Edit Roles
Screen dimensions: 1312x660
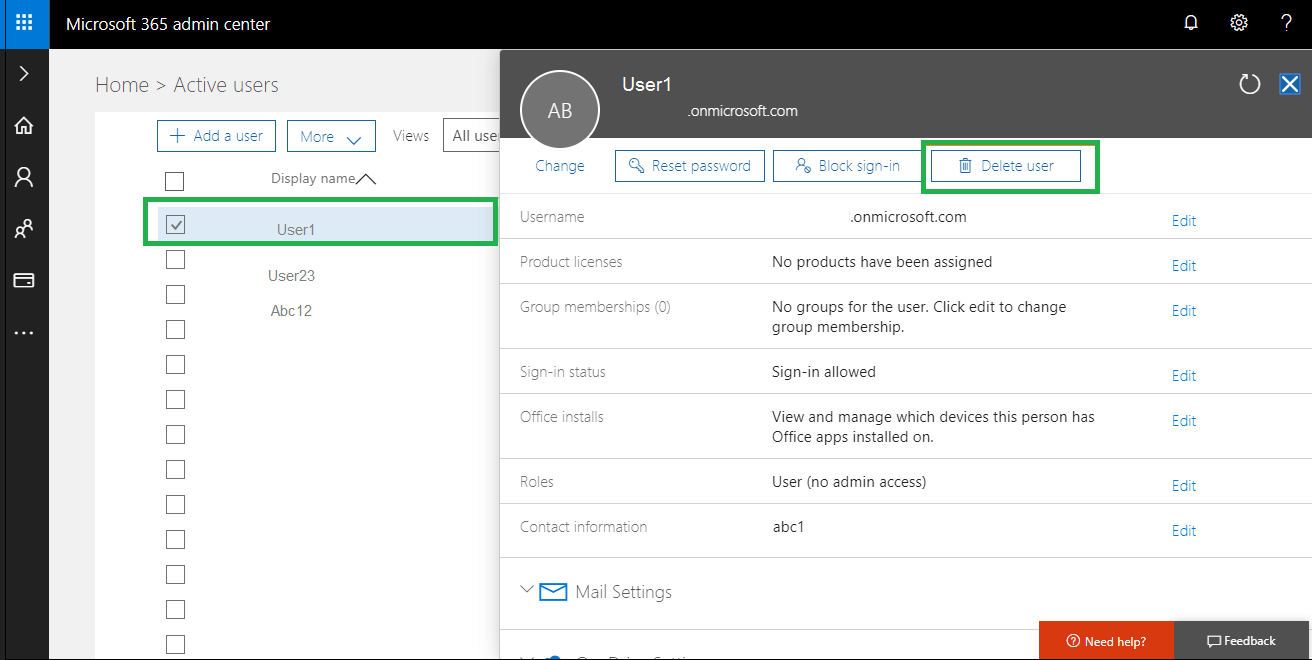coord(1184,486)
